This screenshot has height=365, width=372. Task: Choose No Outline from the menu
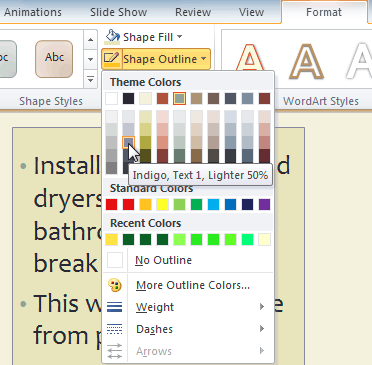(188, 260)
